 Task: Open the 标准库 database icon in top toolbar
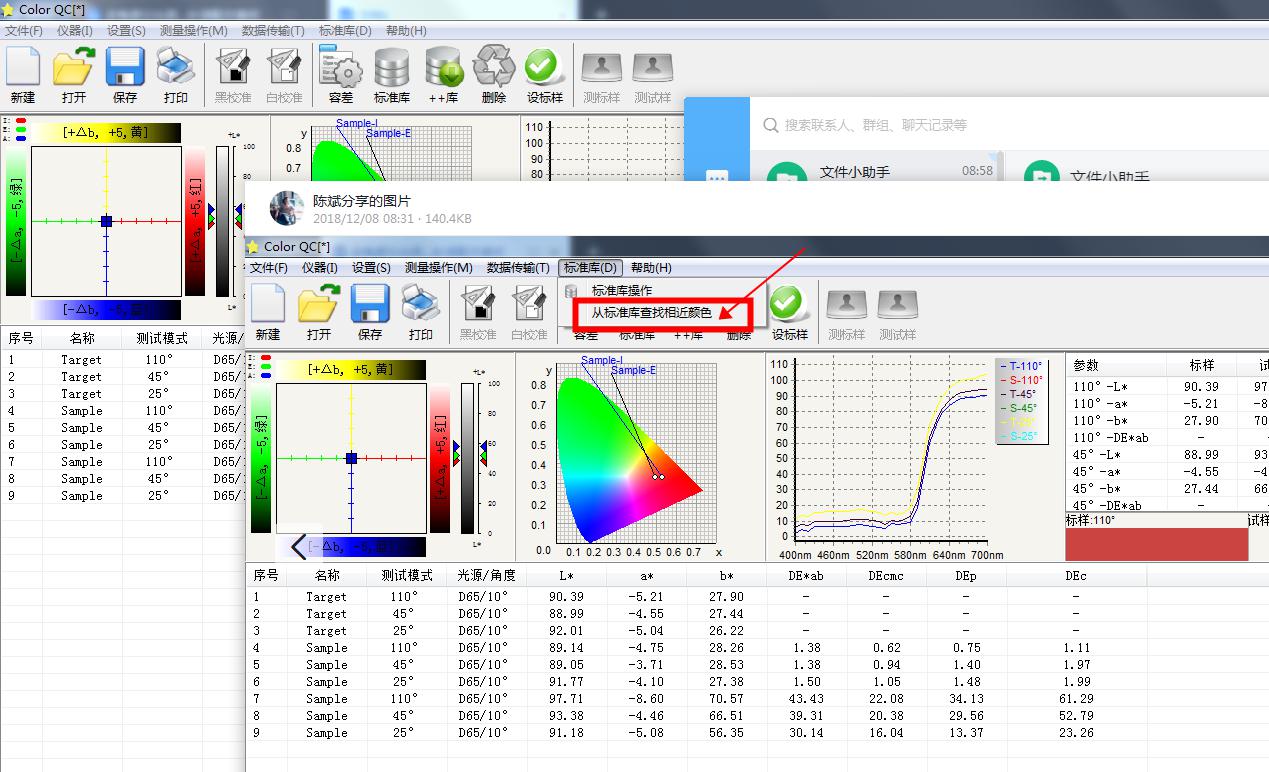pos(392,70)
